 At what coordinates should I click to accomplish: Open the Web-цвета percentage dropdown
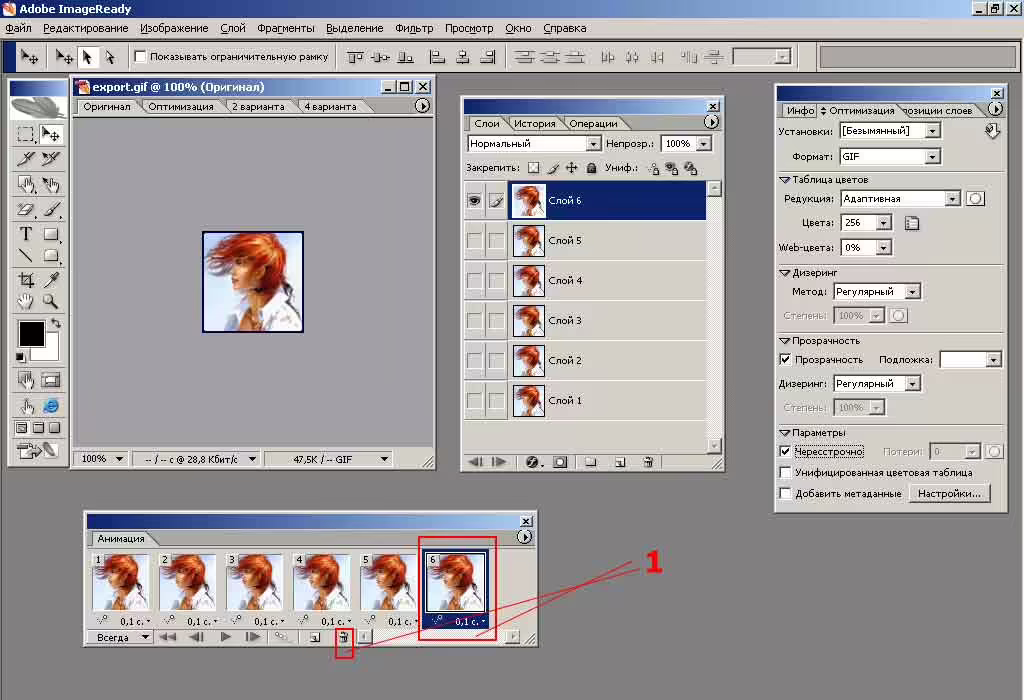pos(884,248)
